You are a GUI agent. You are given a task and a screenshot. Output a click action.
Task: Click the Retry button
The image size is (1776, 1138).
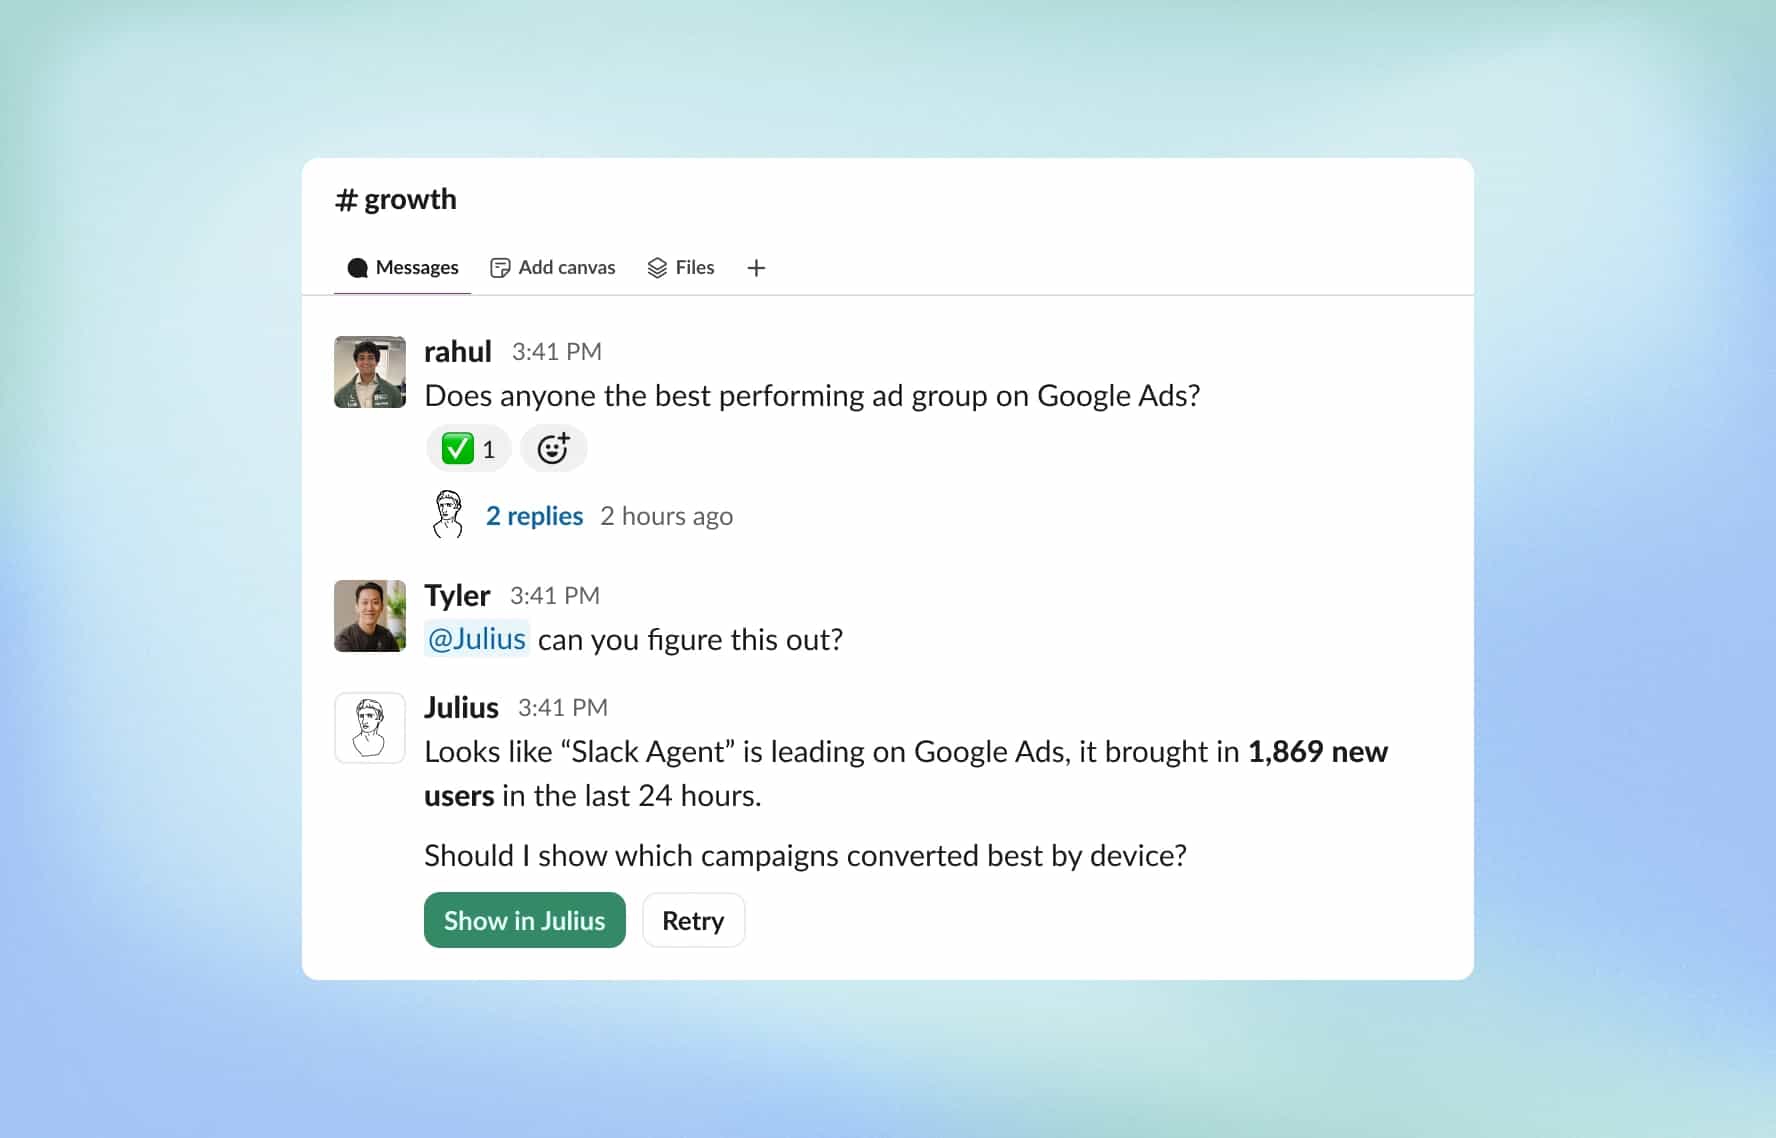point(693,920)
